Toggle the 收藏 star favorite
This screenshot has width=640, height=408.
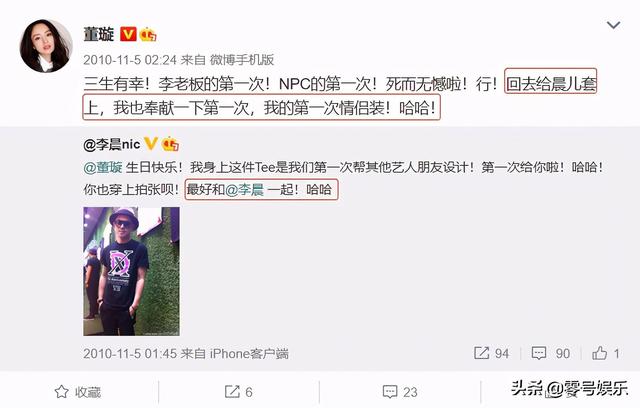click(78, 392)
